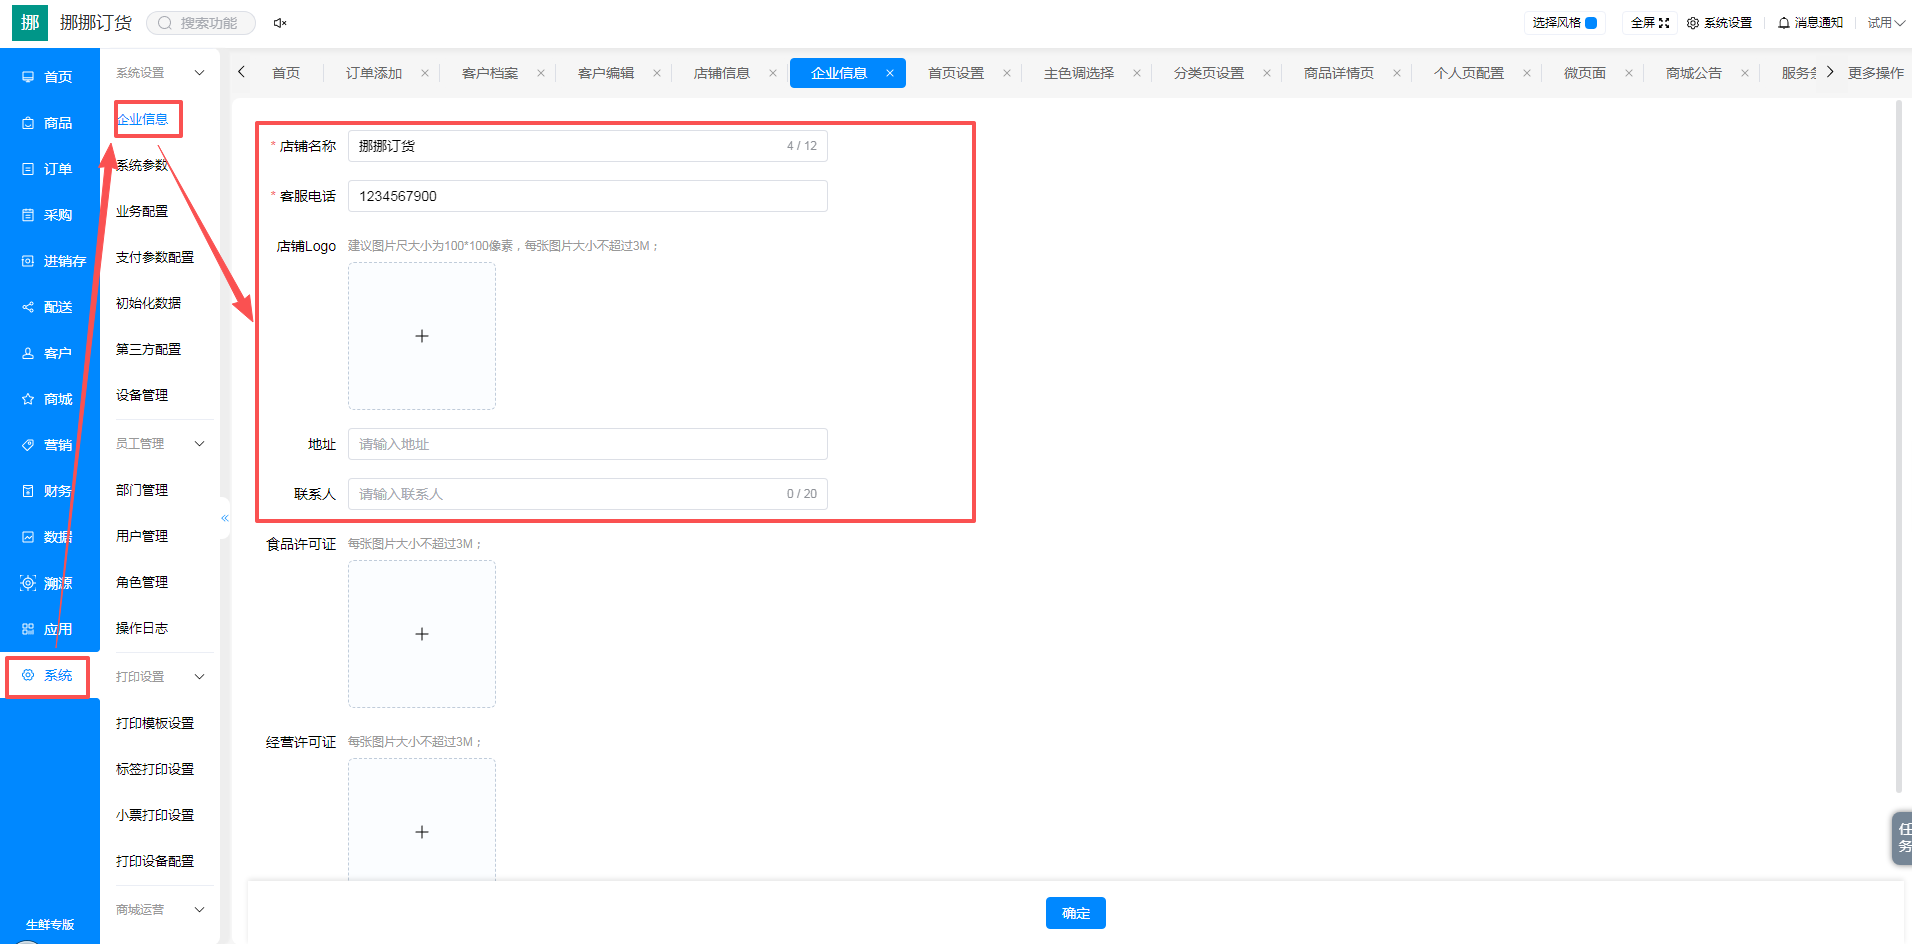Click the 选择风格 blue color swatch
This screenshot has width=1912, height=944.
(x=1591, y=23)
